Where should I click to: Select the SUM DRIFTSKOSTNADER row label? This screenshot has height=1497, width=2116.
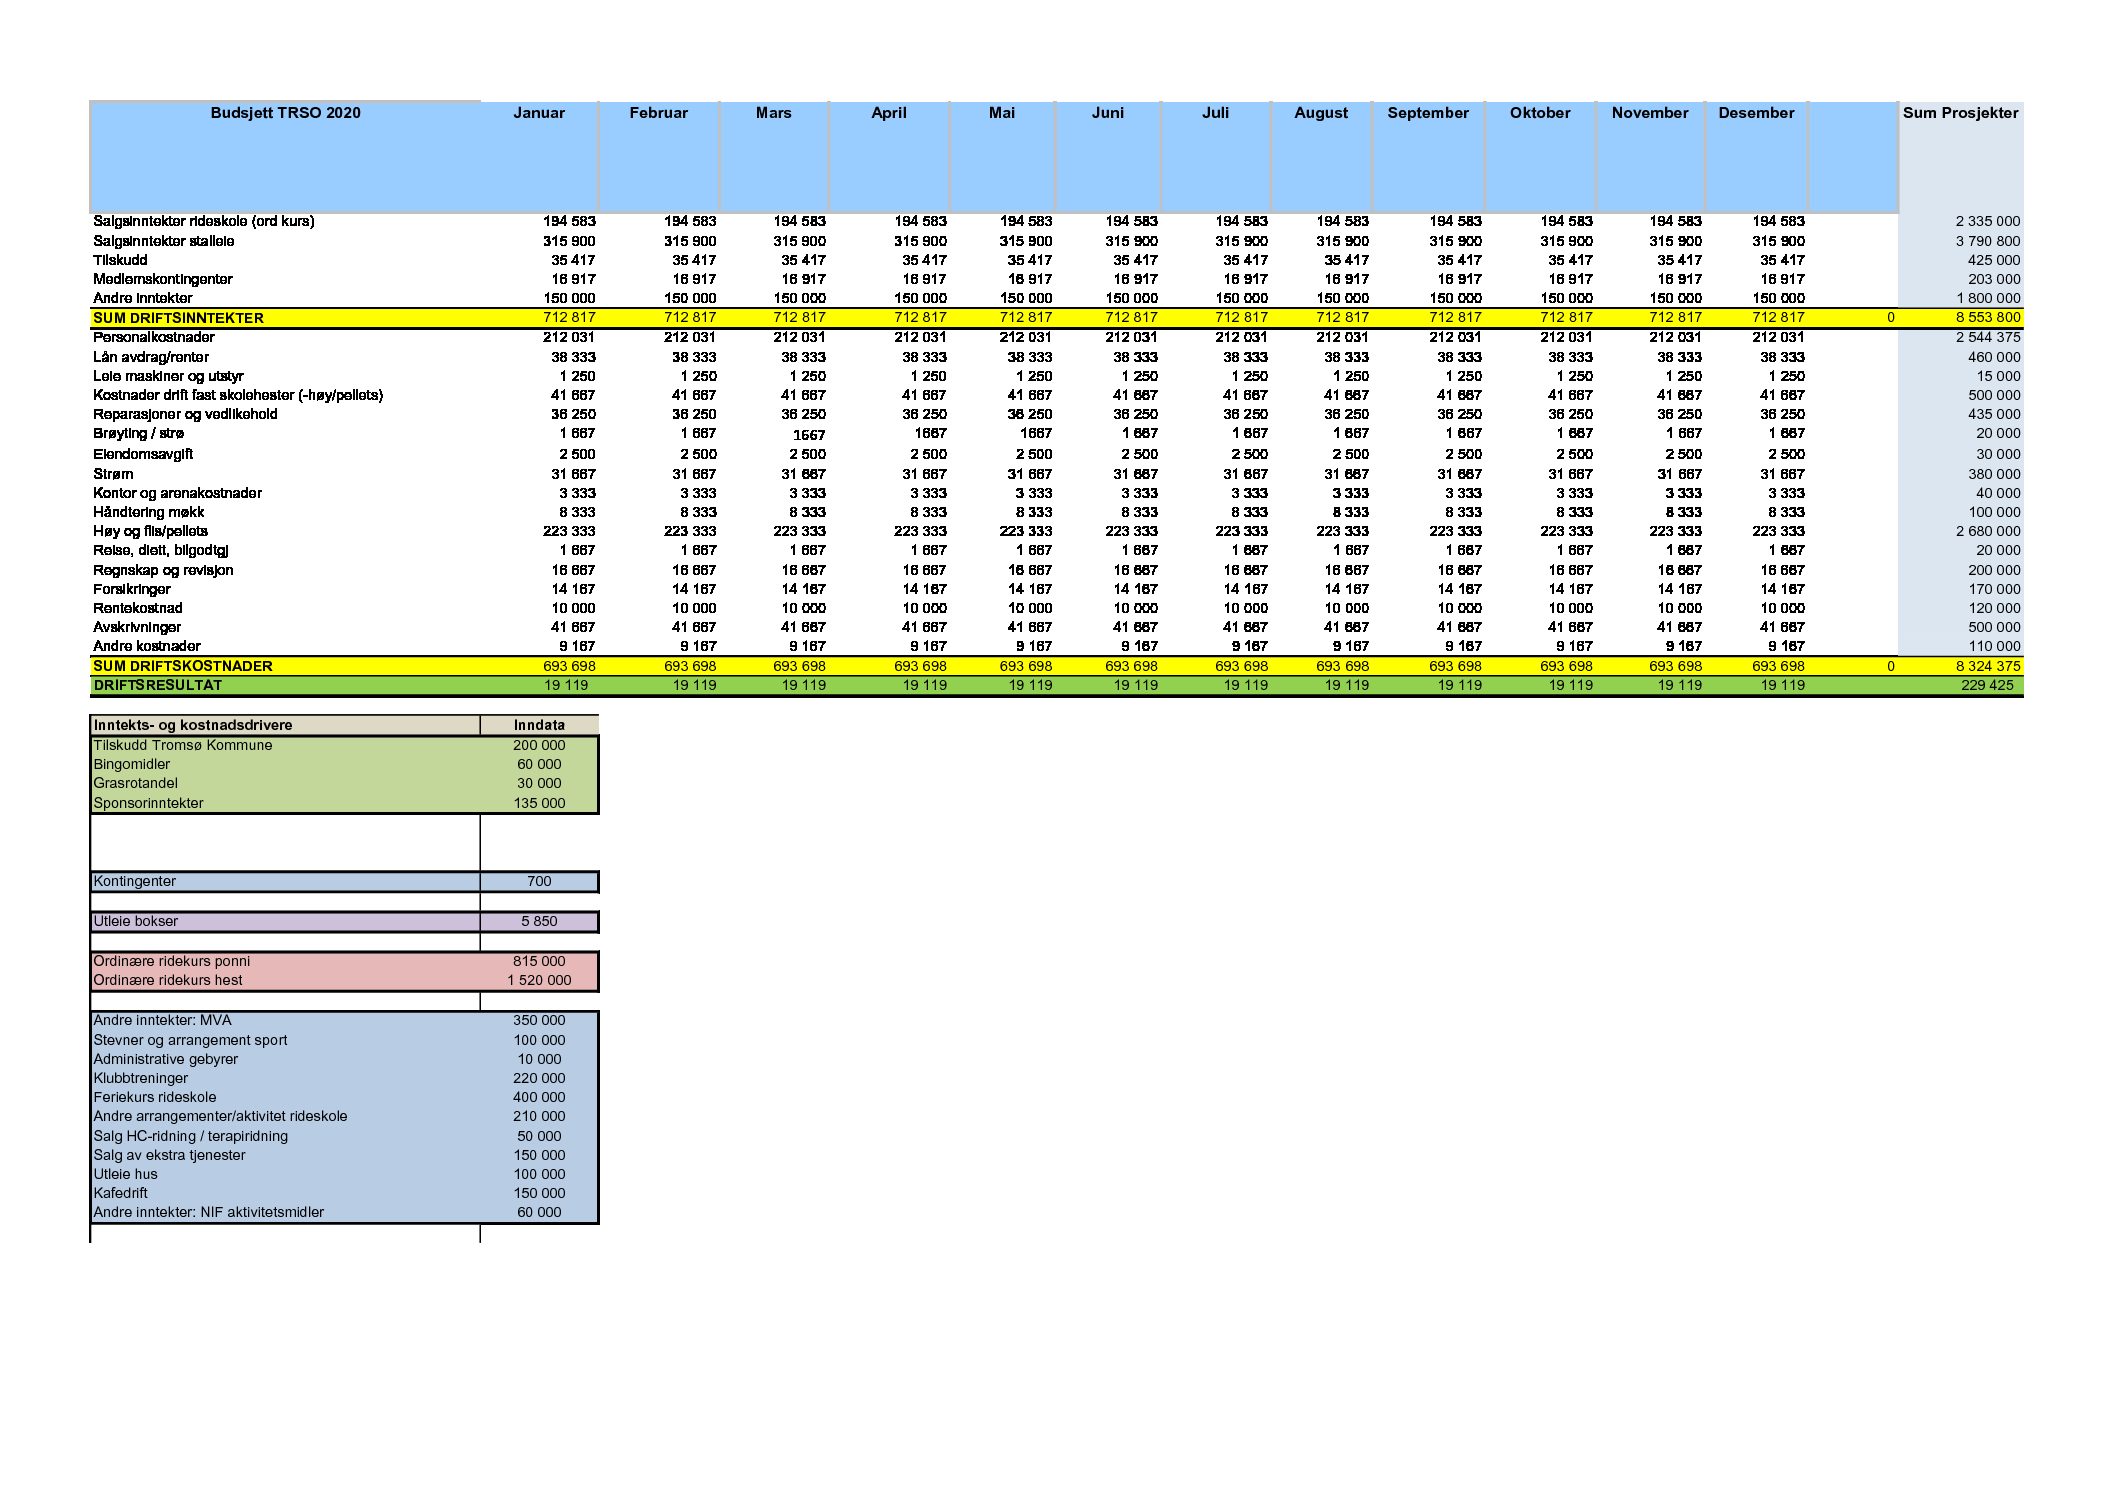tap(182, 666)
